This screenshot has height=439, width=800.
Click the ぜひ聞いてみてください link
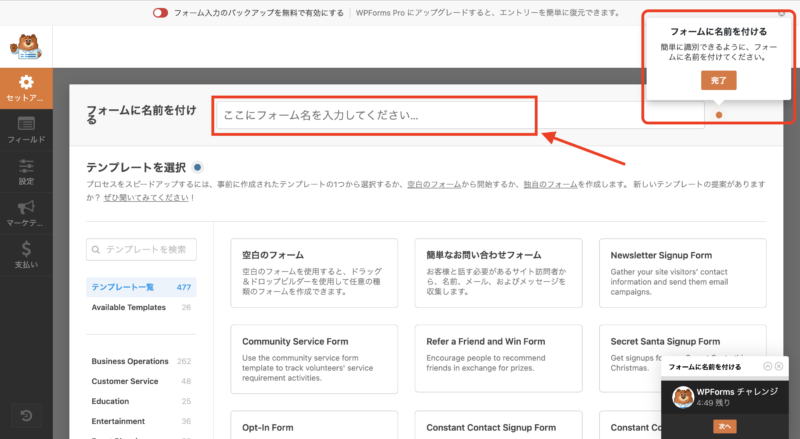146,198
